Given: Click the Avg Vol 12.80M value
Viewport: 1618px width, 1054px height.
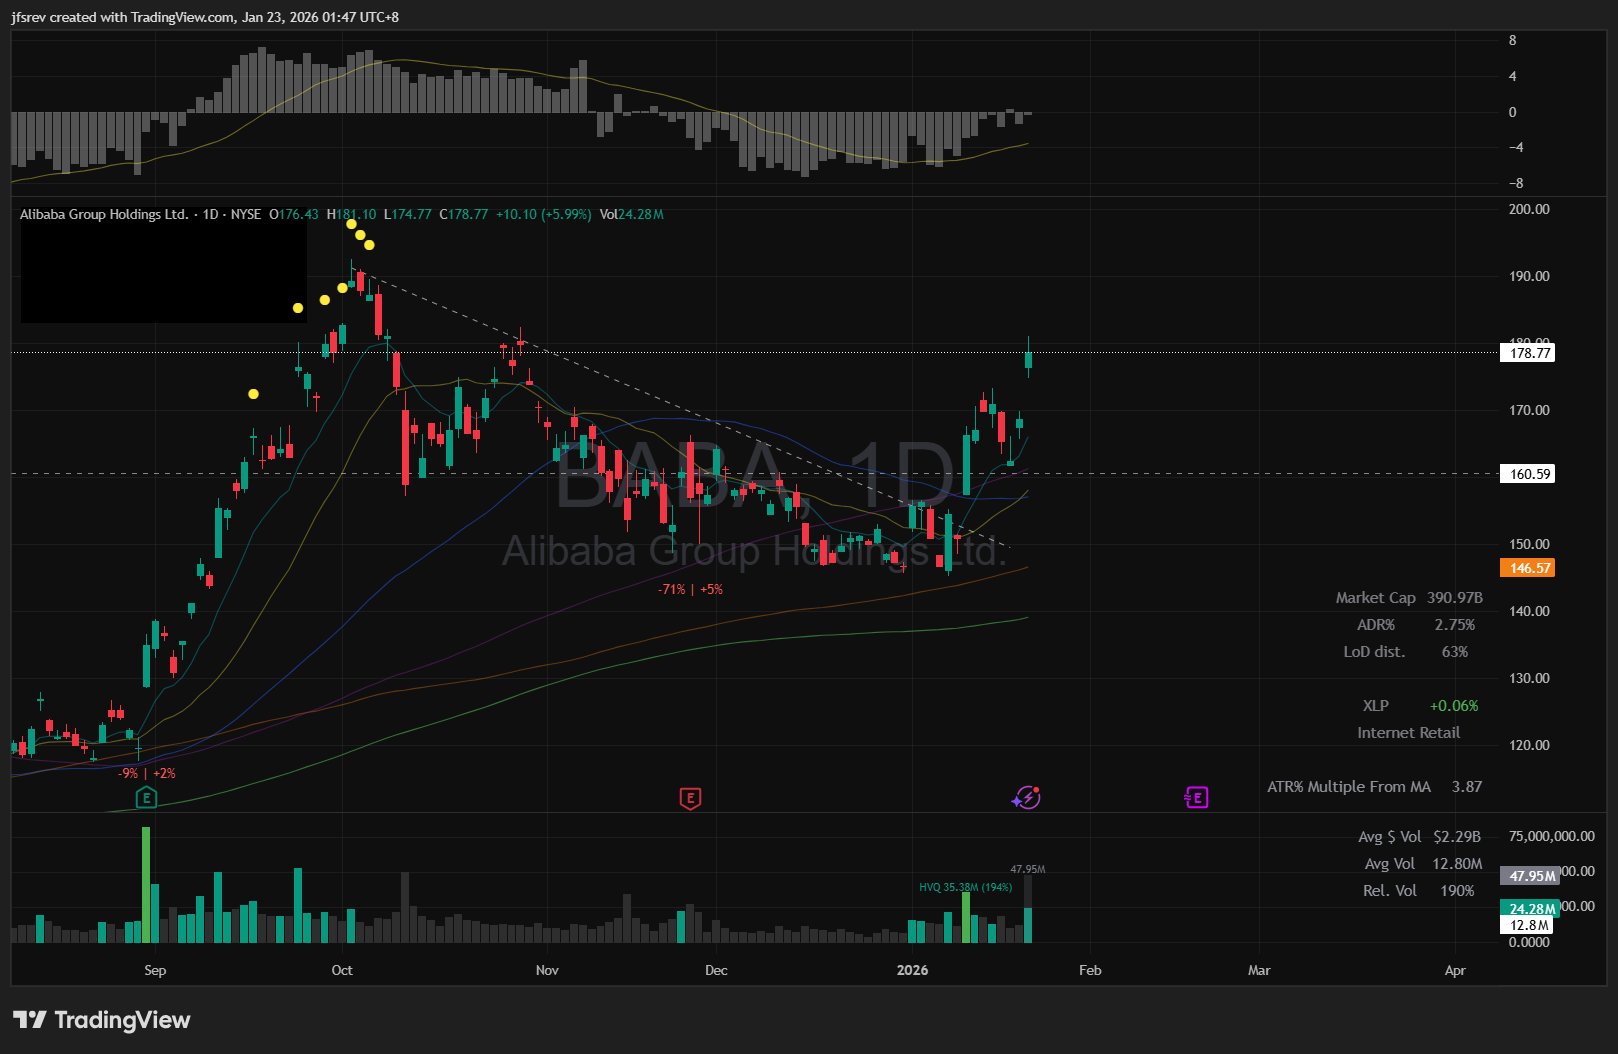Looking at the screenshot, I should pyautogui.click(x=1457, y=864).
